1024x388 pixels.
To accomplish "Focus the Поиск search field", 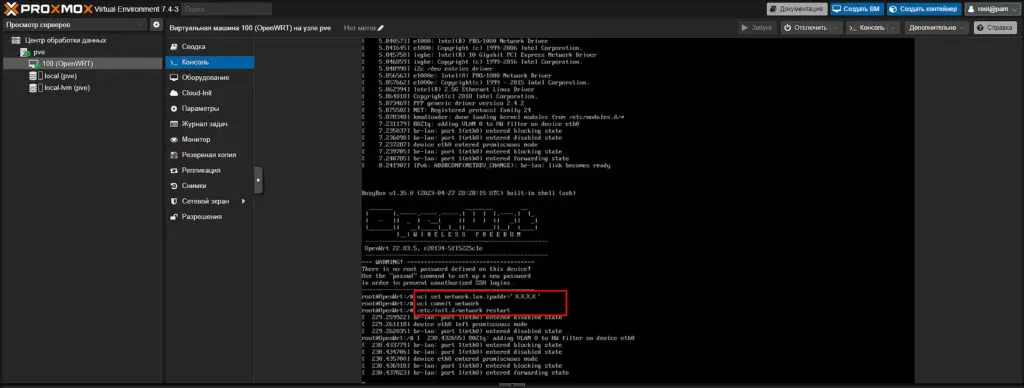I will 227,9.
